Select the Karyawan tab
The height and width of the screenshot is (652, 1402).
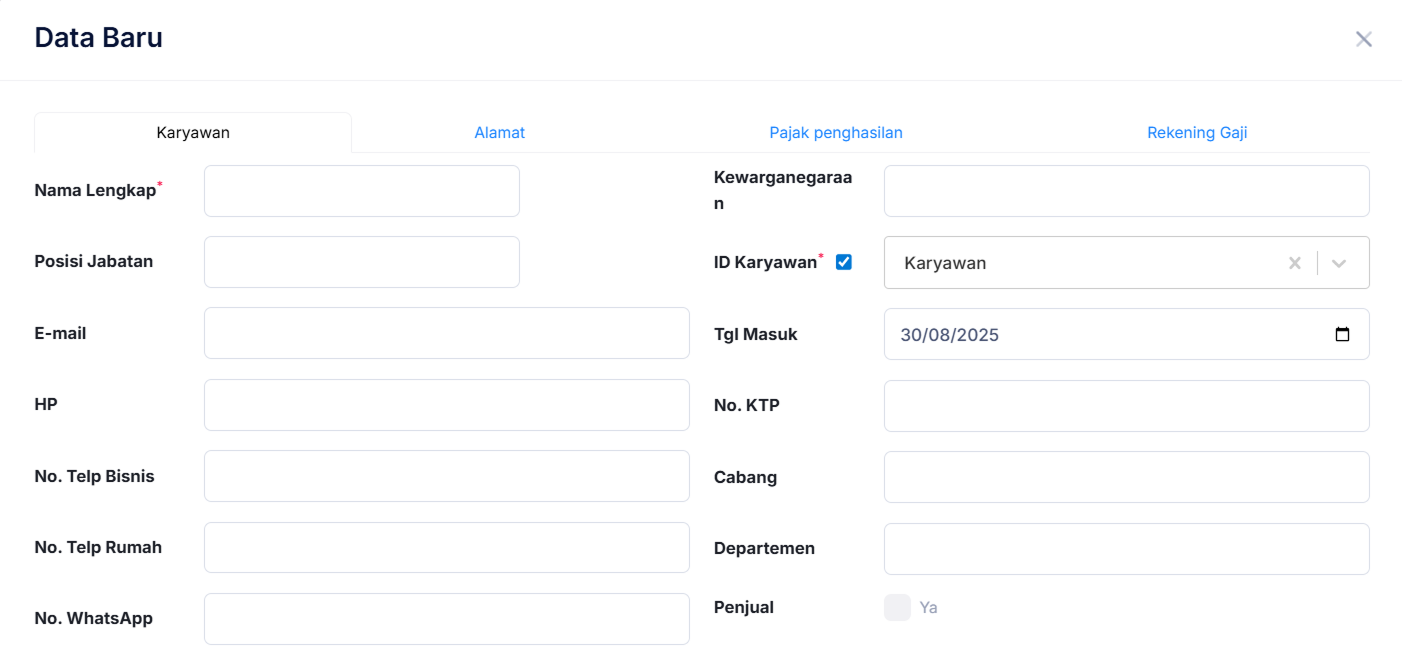click(x=193, y=133)
